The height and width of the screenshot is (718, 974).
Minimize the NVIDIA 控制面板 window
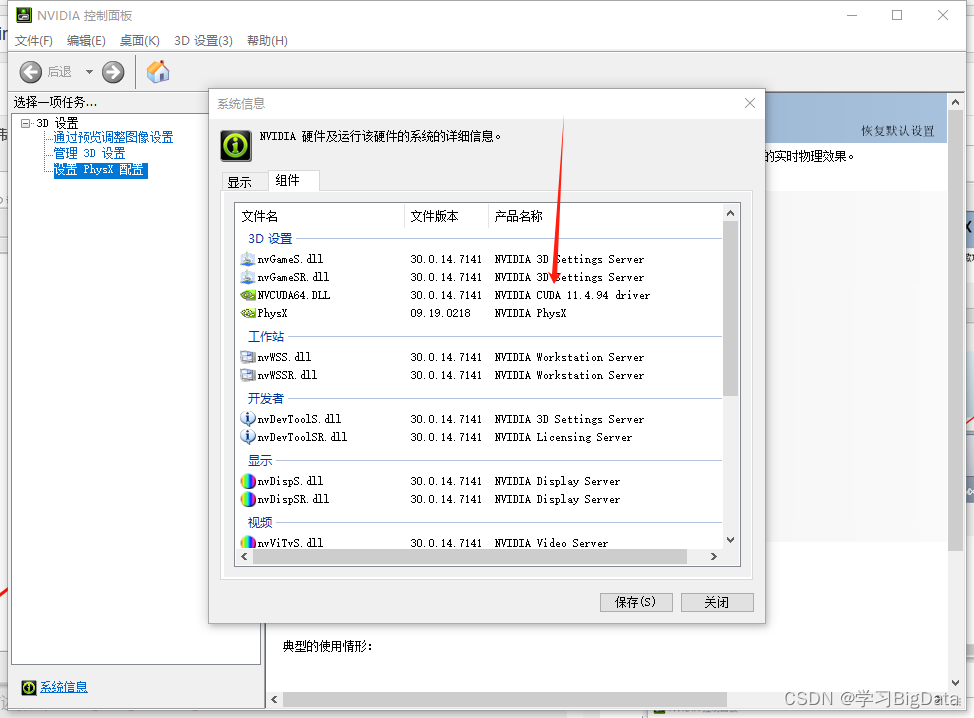(852, 16)
